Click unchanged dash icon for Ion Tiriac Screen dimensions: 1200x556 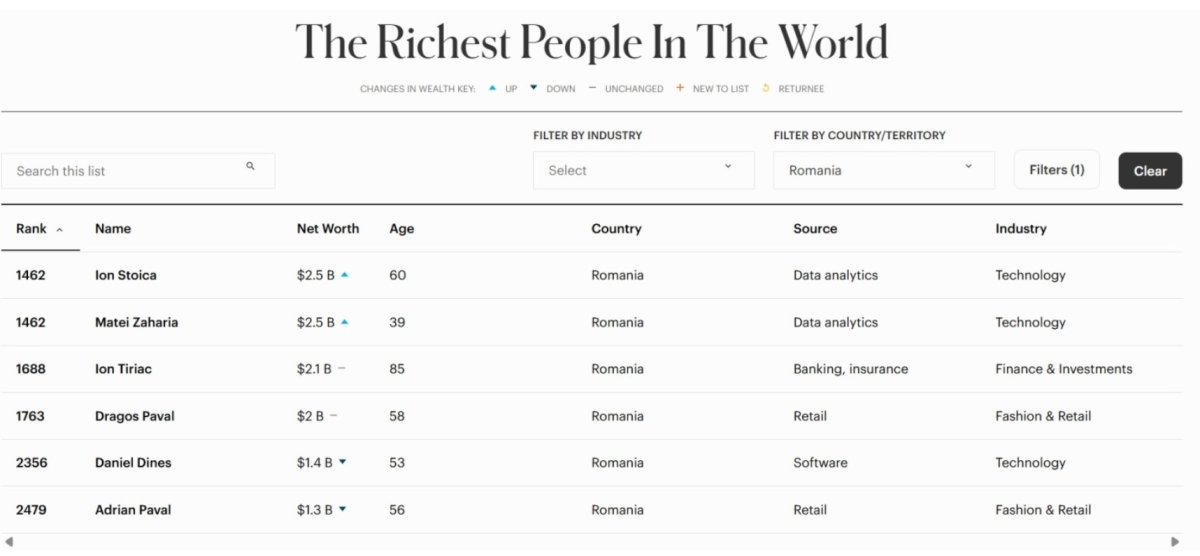(x=341, y=369)
